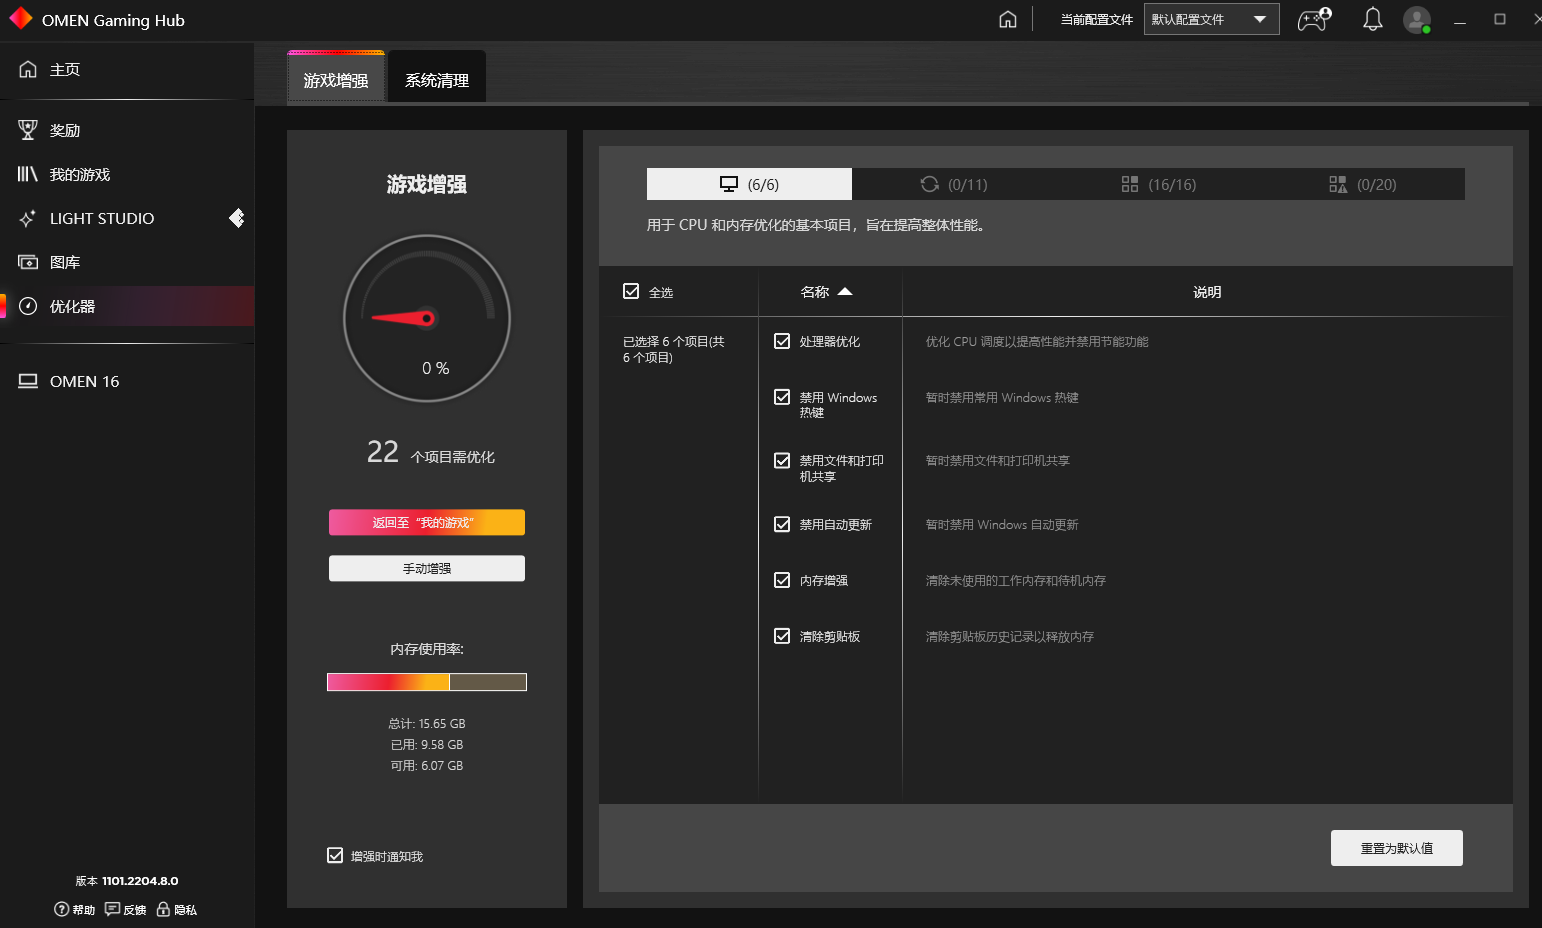Screen dimensions: 1542x928
Task: Uncheck 处理器优化 checkbox
Action: coord(782,341)
